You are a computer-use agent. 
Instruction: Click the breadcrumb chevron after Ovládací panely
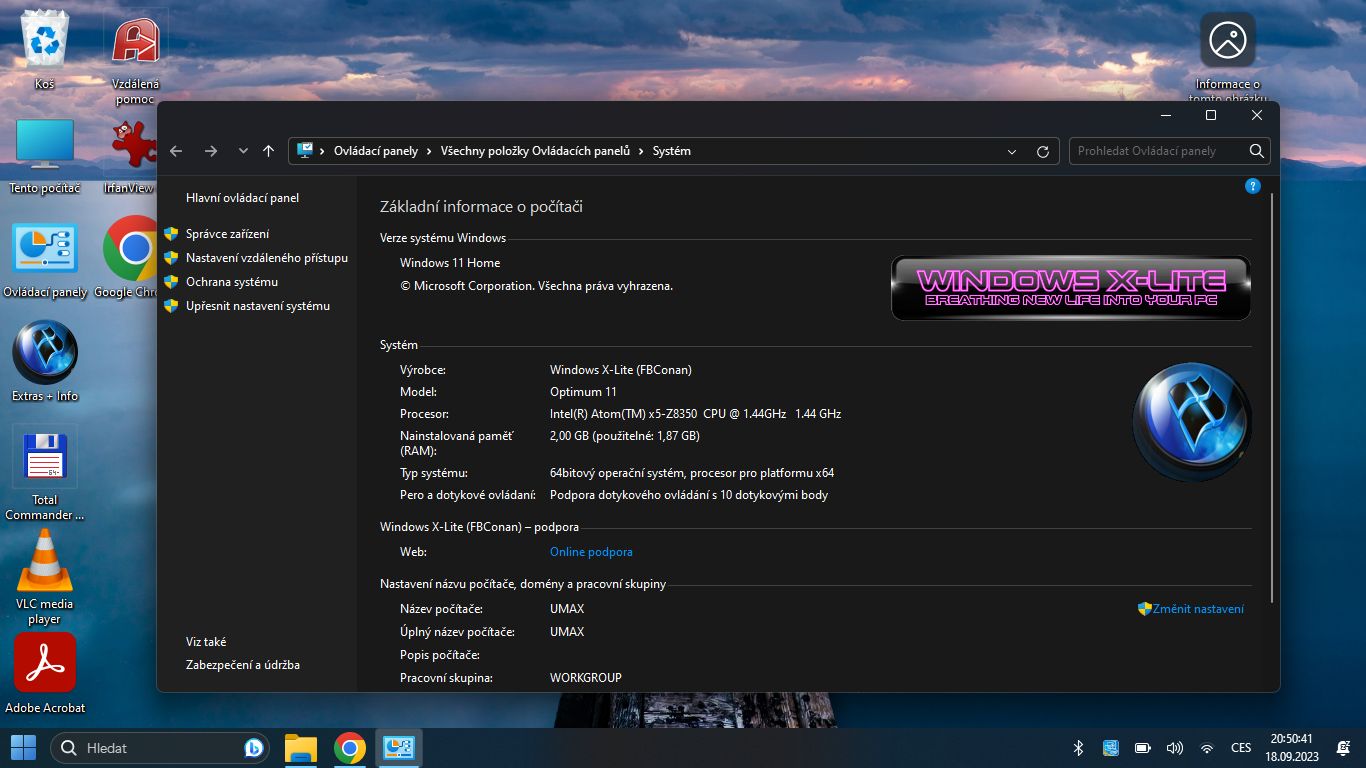click(x=429, y=151)
